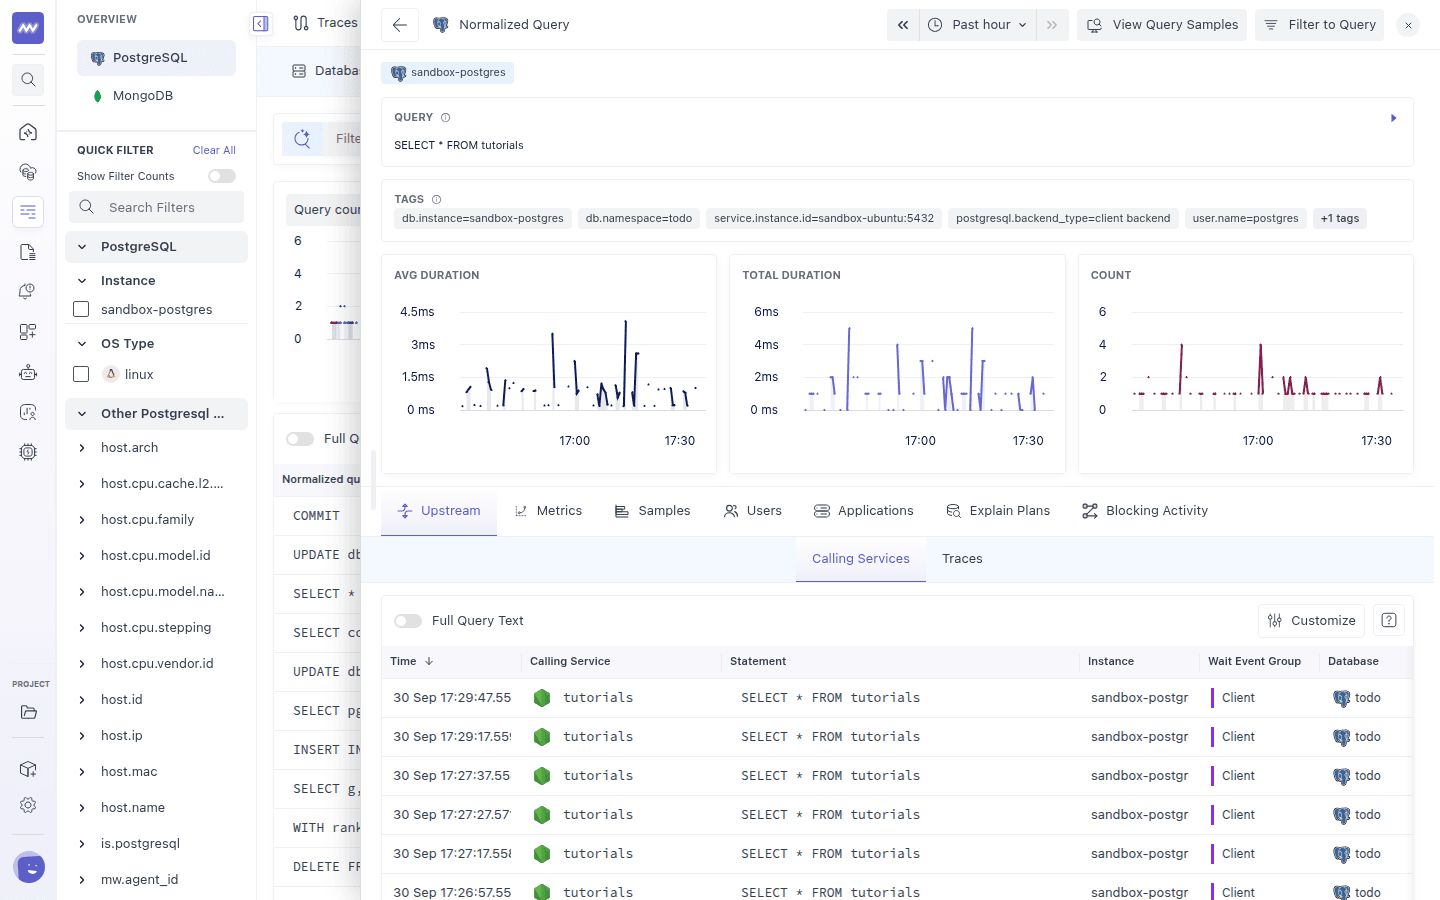Click the Customize button
Viewport: 1440px width, 900px height.
tap(1311, 621)
